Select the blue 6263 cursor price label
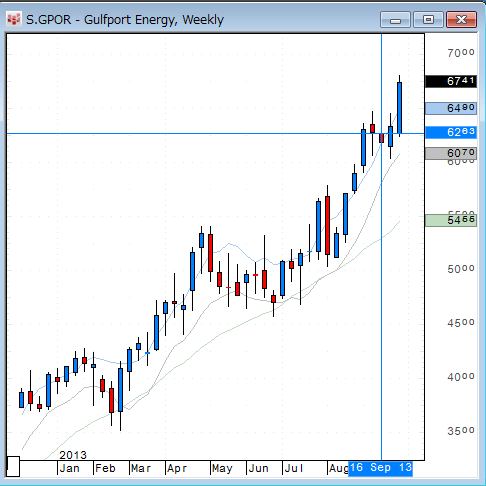The image size is (486, 486). 451,132
